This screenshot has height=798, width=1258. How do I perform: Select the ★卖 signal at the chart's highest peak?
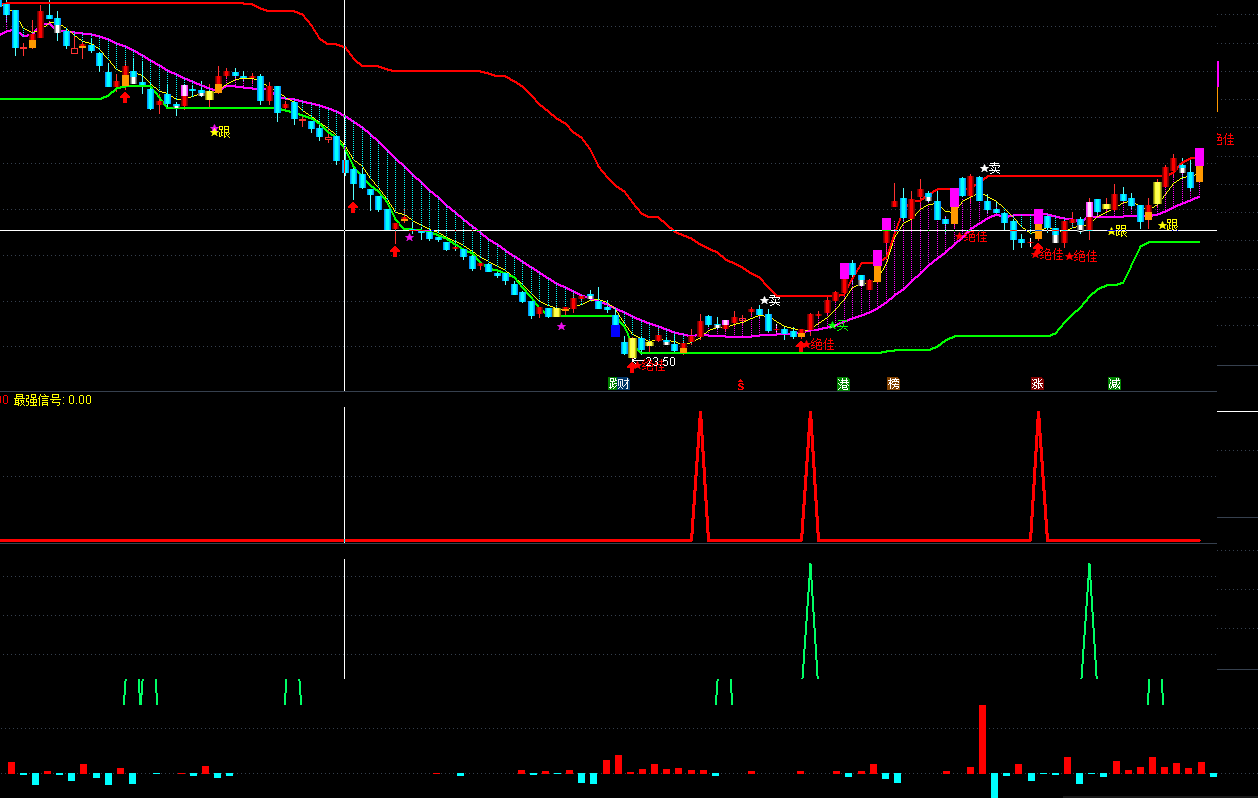(990, 168)
